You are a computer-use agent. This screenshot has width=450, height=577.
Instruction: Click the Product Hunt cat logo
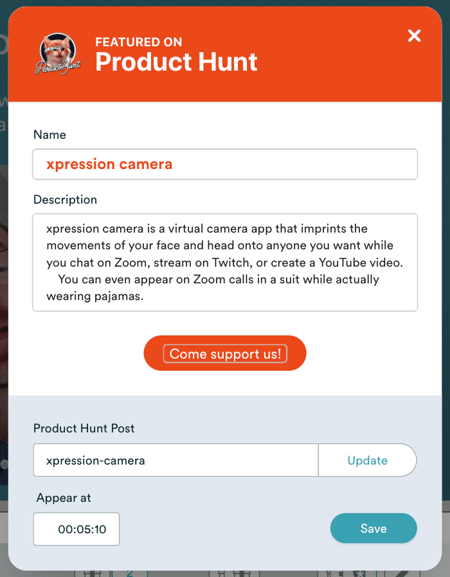coord(58,54)
